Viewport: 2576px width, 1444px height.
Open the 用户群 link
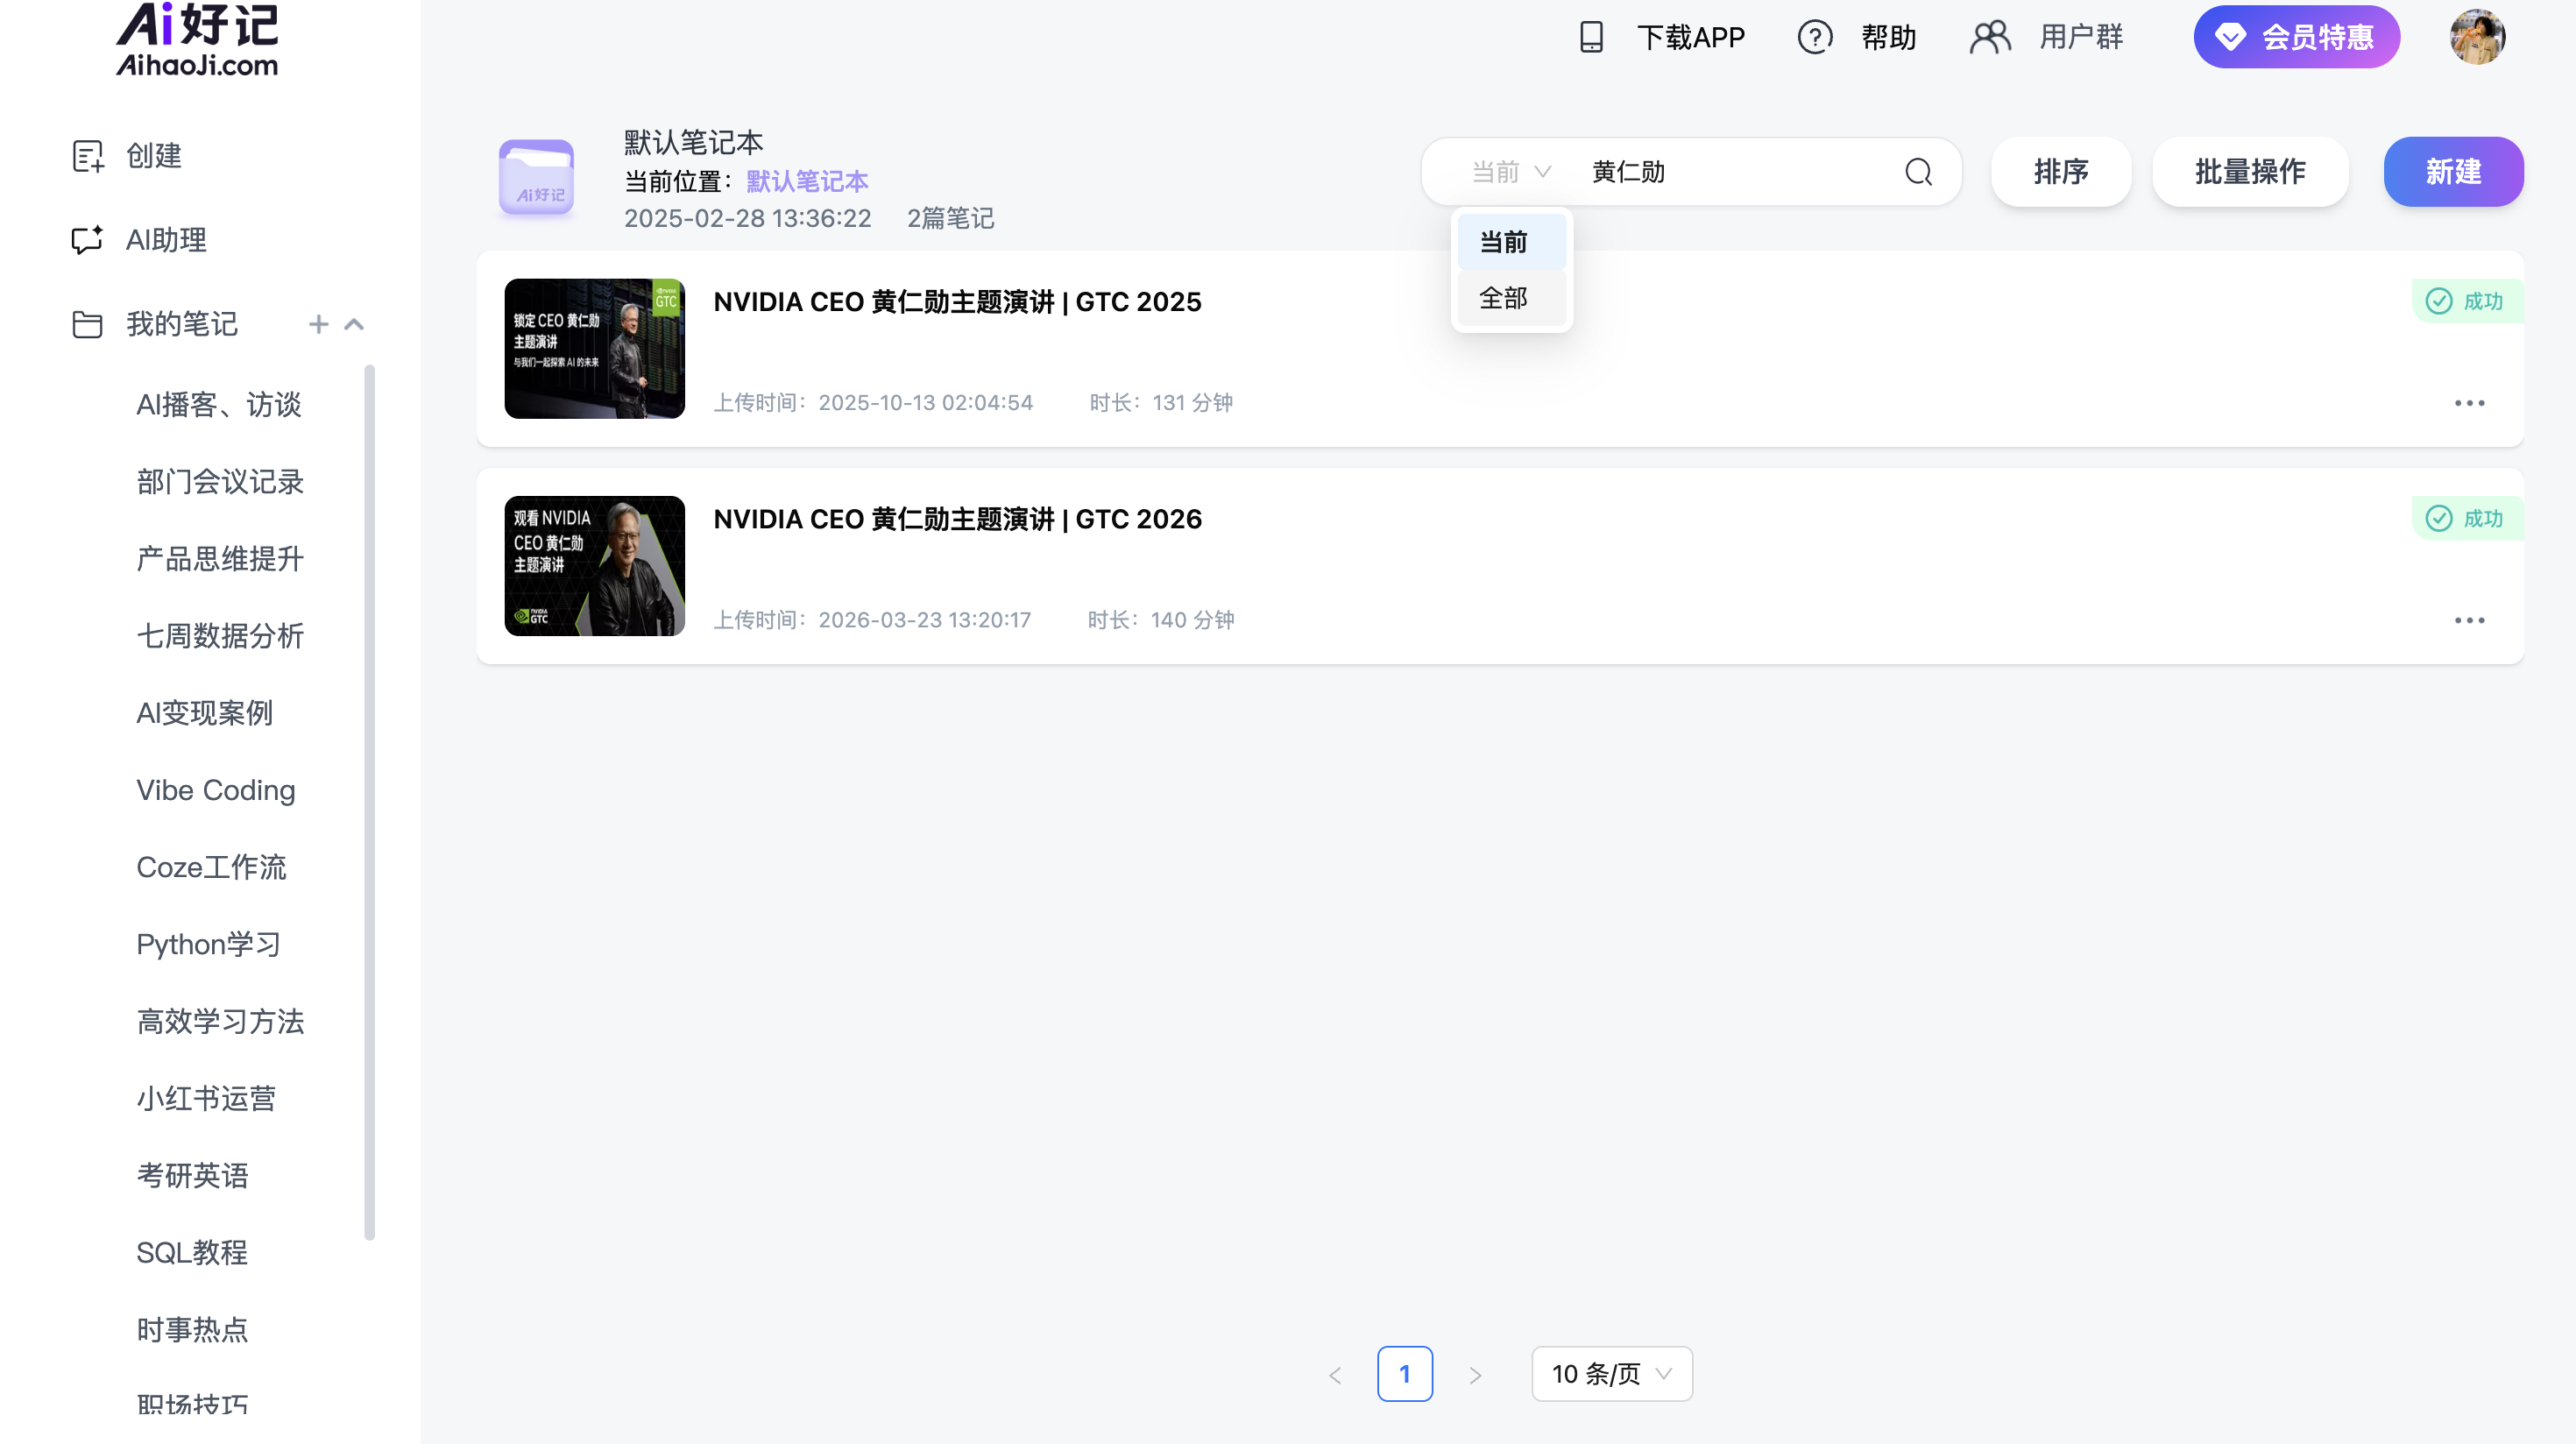[x=2081, y=37]
